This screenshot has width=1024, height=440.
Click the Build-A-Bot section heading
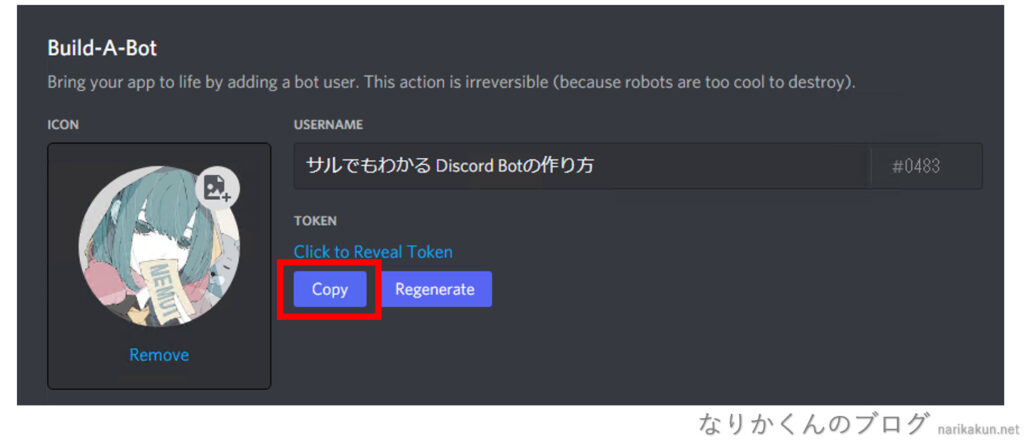coord(102,48)
